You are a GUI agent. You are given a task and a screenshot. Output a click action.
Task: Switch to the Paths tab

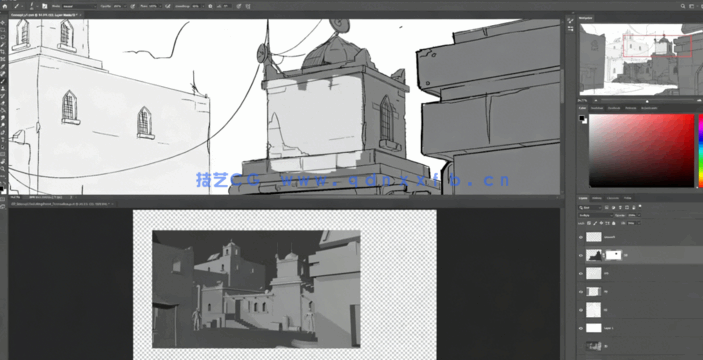[628, 198]
